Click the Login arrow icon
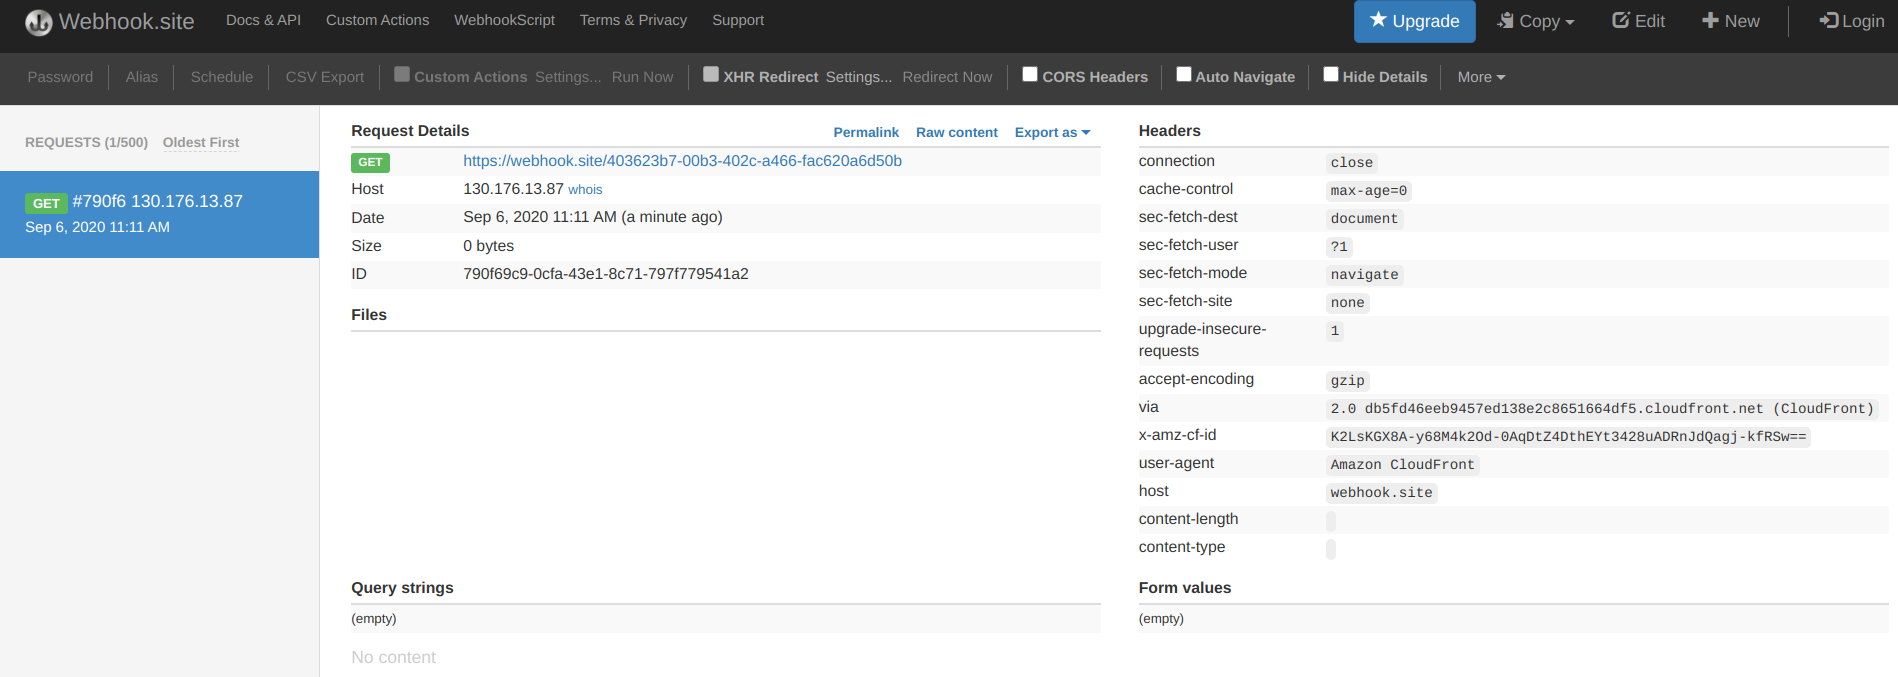This screenshot has width=1898, height=677. (1828, 21)
